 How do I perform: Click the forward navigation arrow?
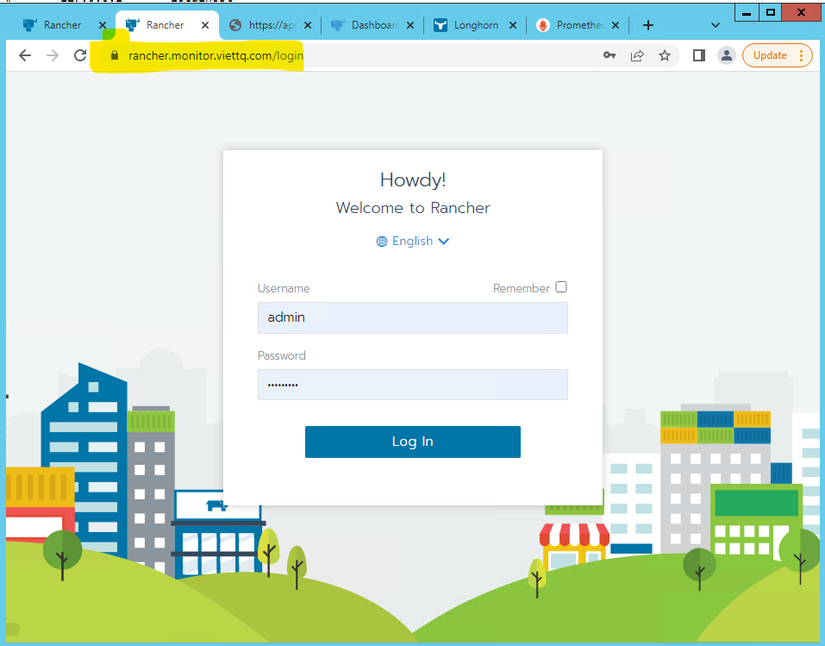53,55
